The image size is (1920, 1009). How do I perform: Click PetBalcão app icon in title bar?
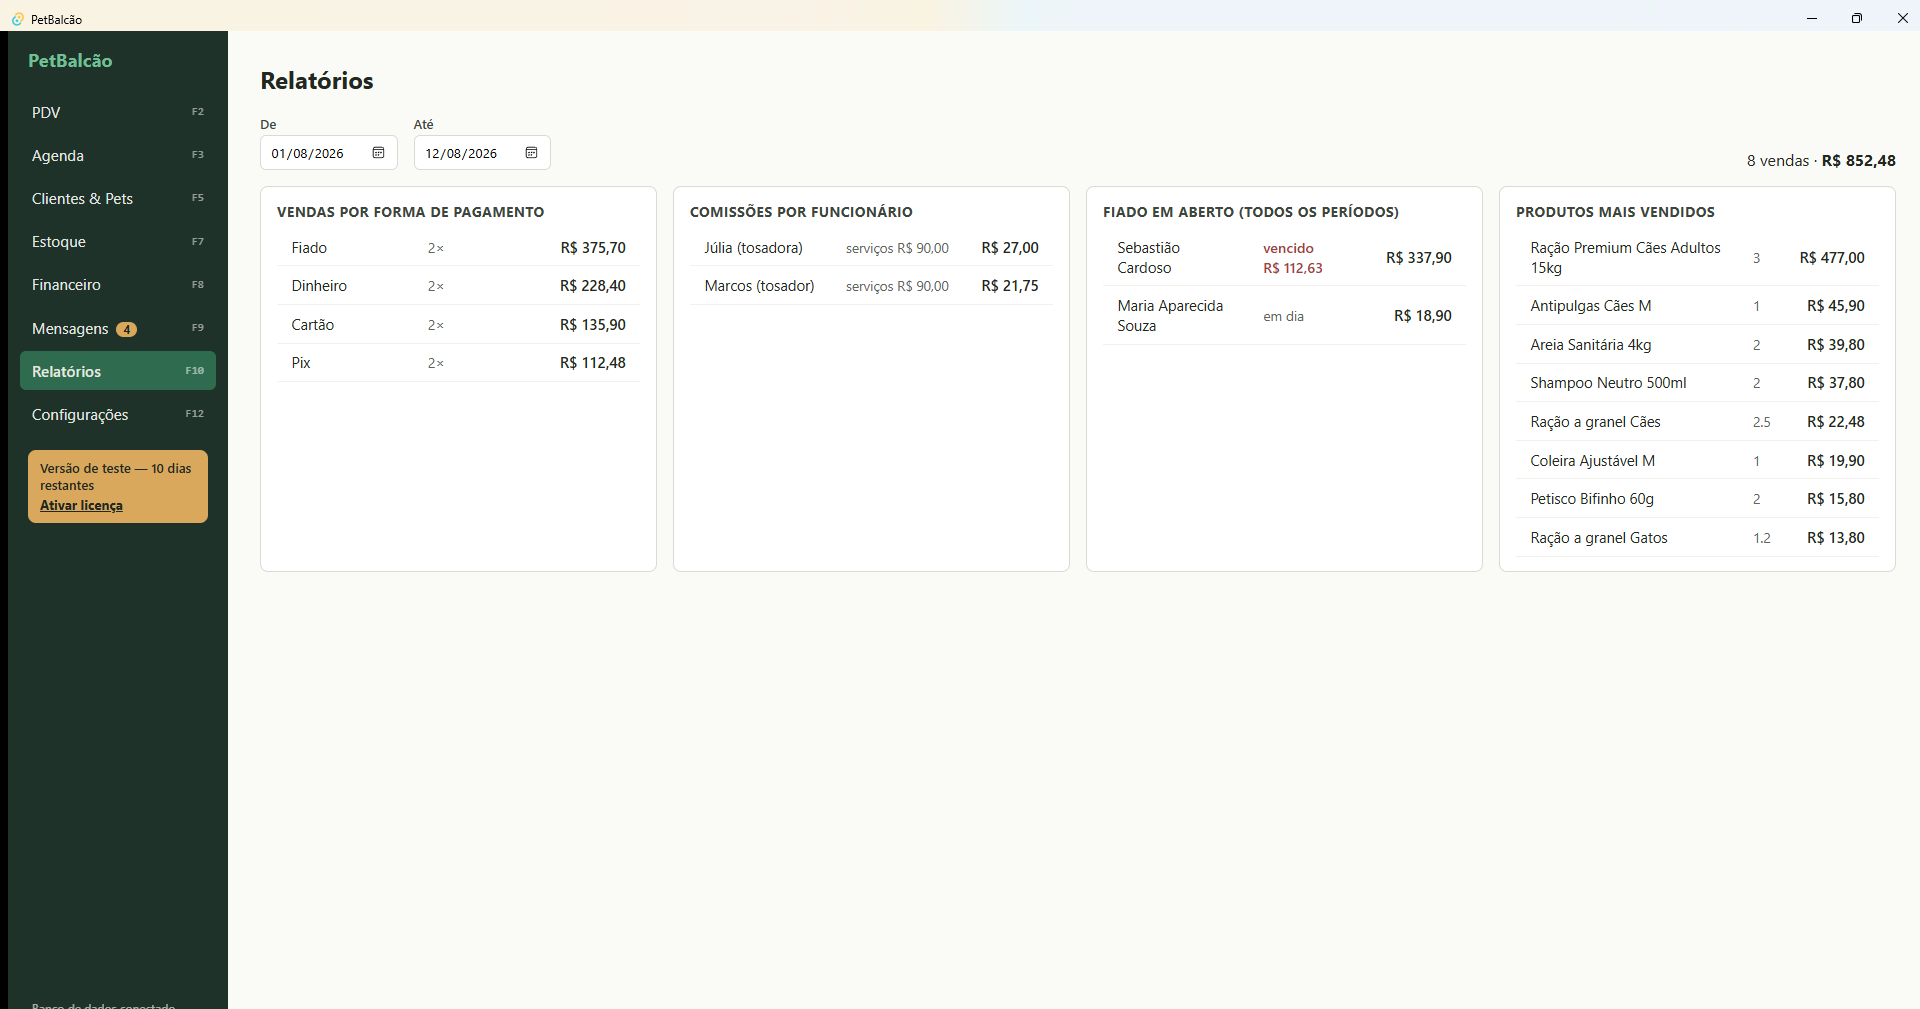coord(17,19)
